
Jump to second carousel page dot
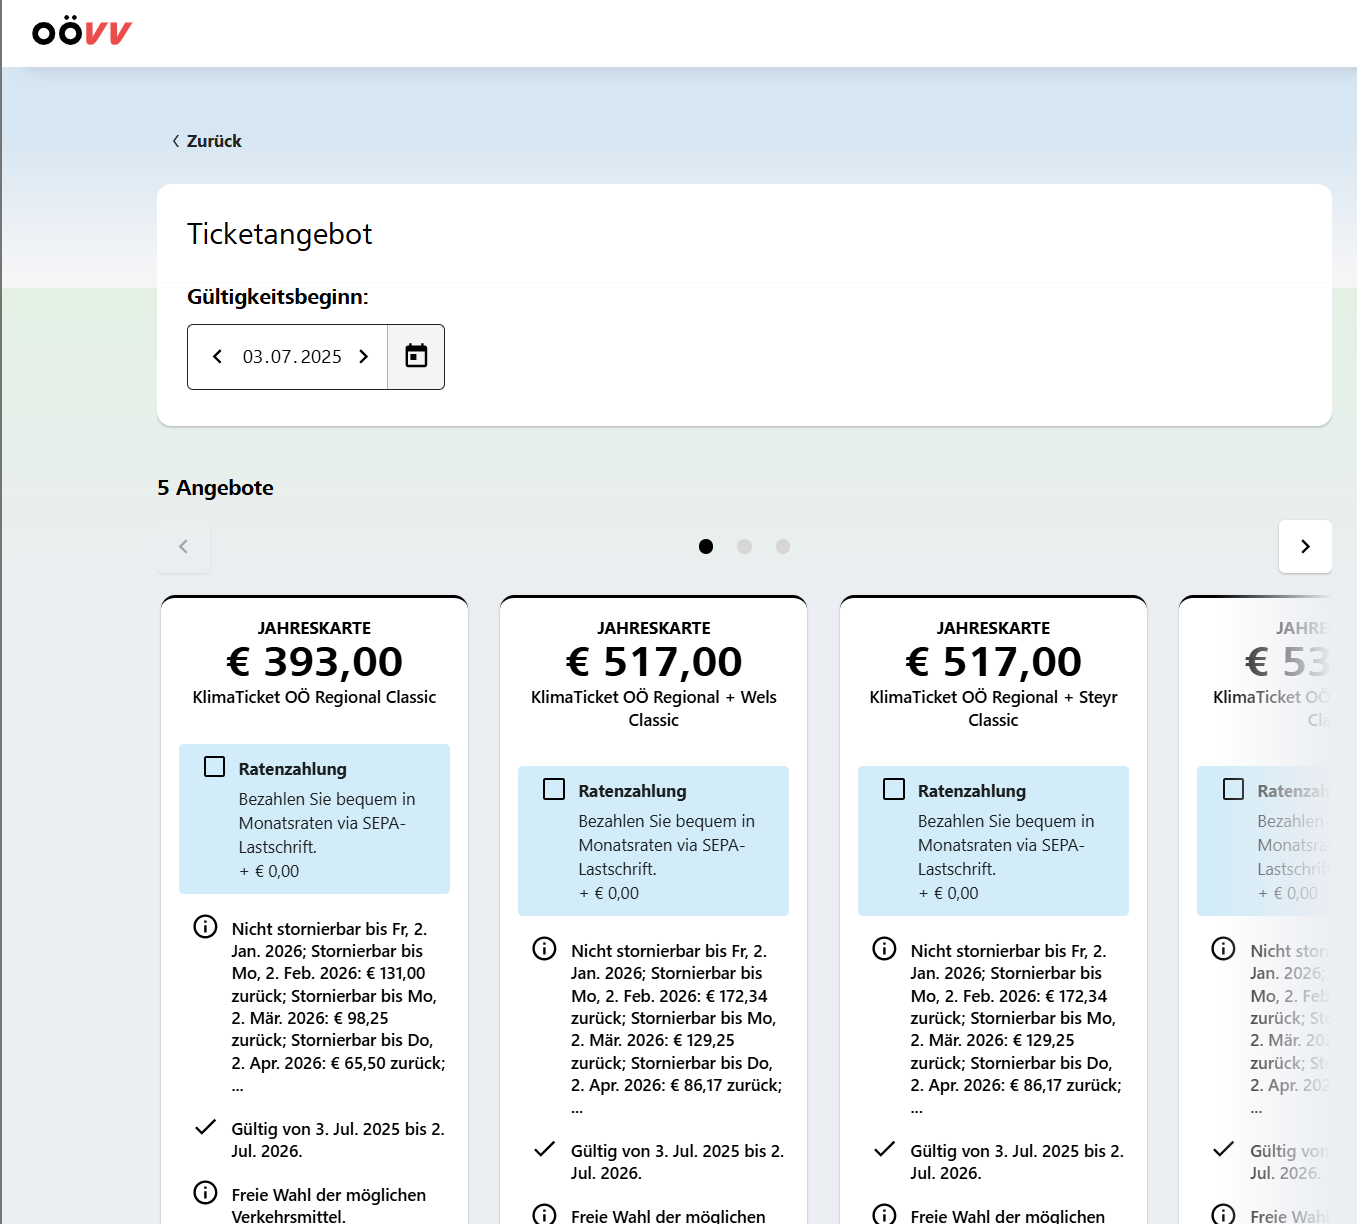pyautogui.click(x=744, y=546)
